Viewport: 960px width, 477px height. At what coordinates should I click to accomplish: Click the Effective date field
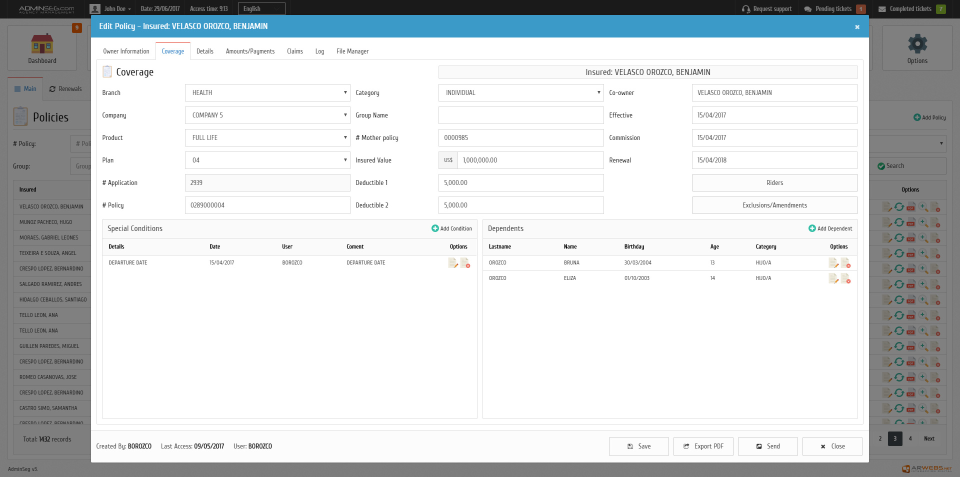click(774, 115)
